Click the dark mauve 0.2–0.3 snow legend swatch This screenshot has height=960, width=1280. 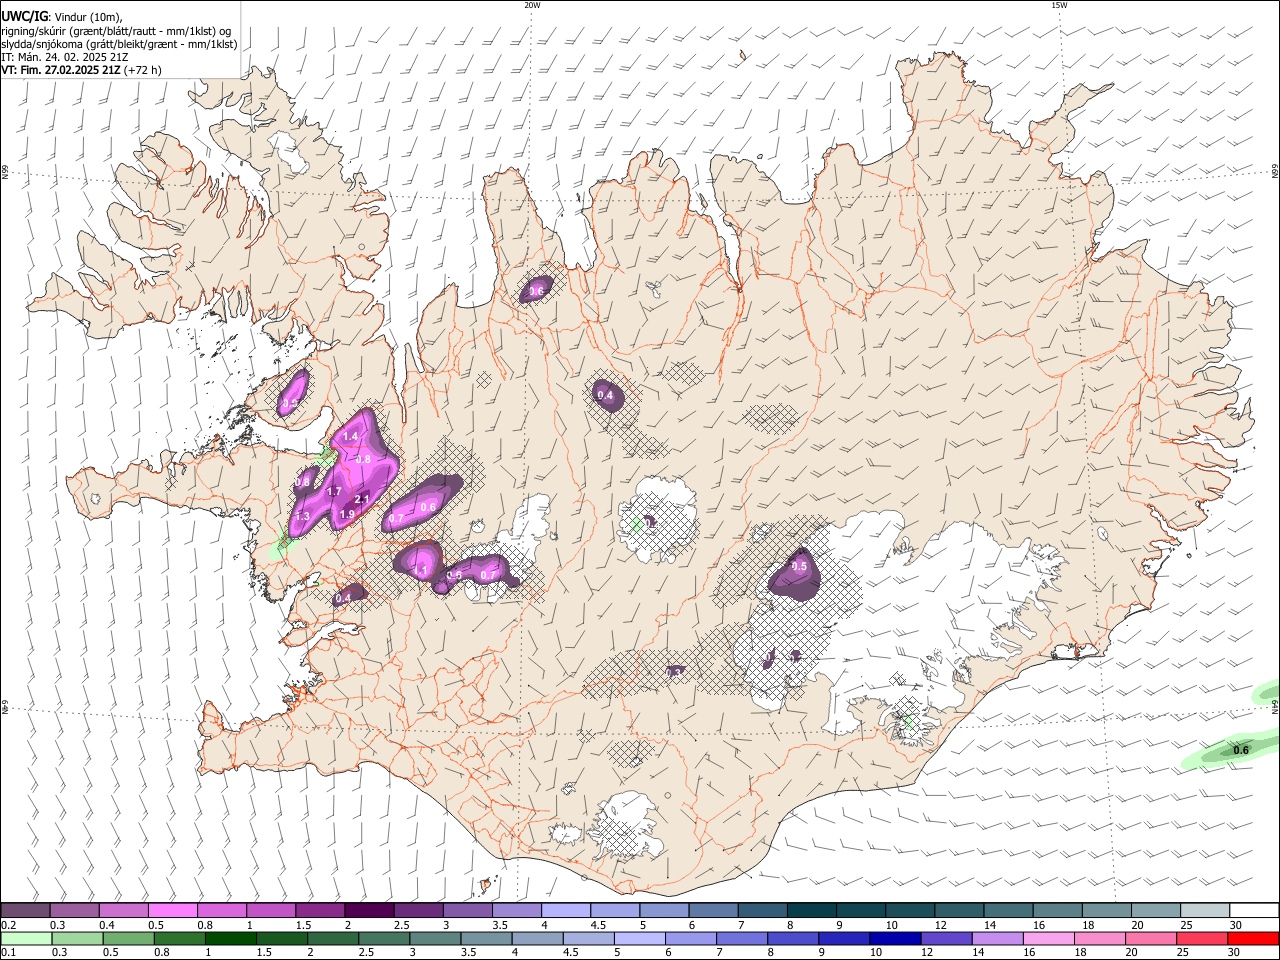(x=25, y=910)
